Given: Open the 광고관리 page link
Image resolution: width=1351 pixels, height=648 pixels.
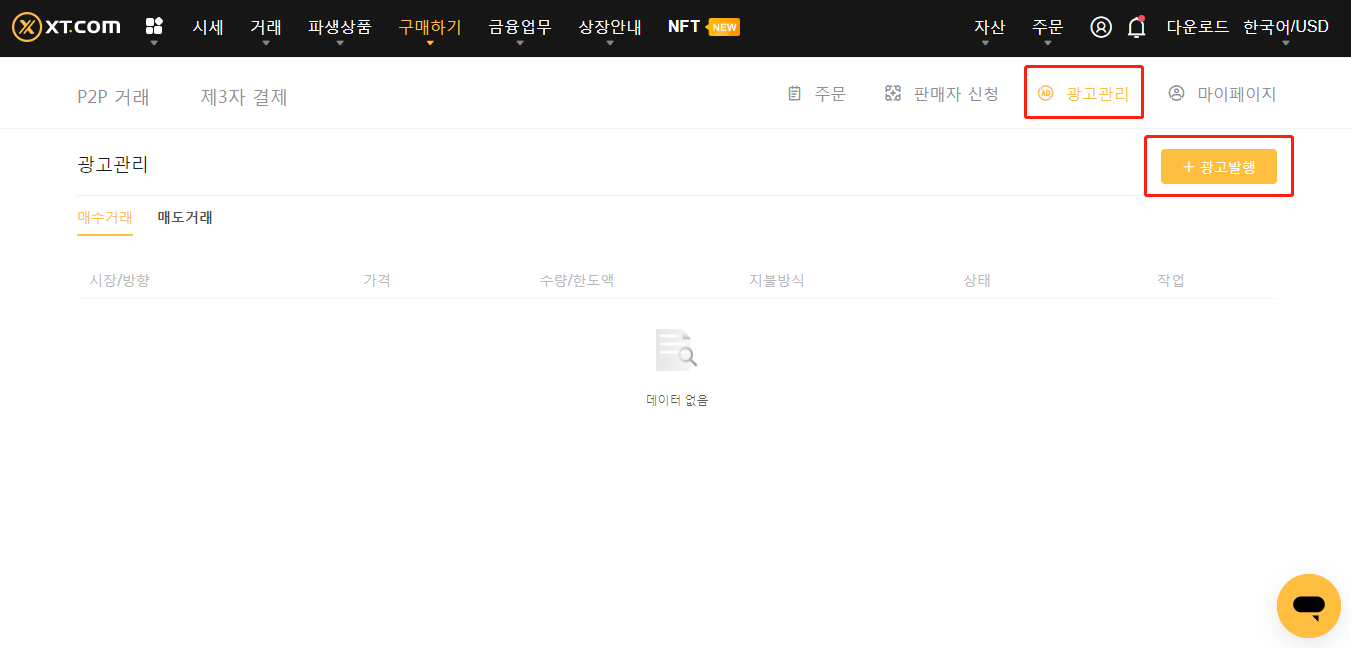Looking at the screenshot, I should point(1097,94).
